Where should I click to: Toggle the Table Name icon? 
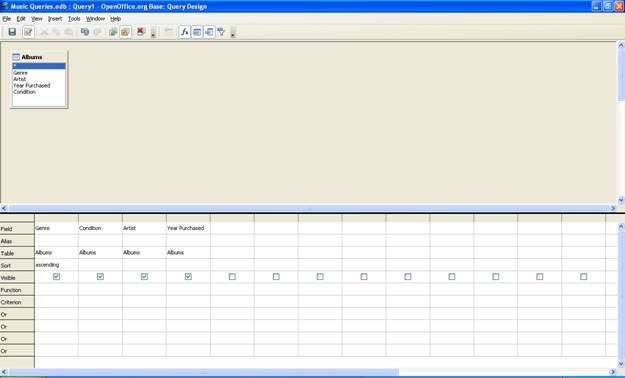[197, 32]
